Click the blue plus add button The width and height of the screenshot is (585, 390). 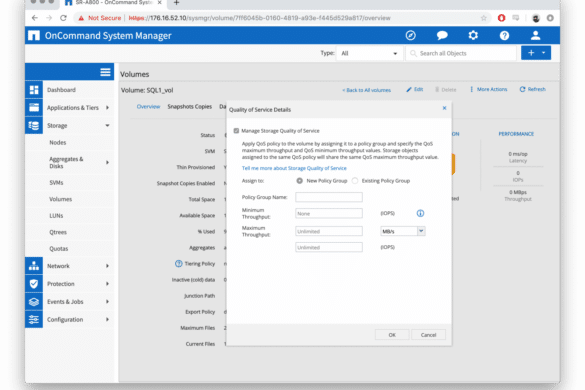(x=531, y=53)
